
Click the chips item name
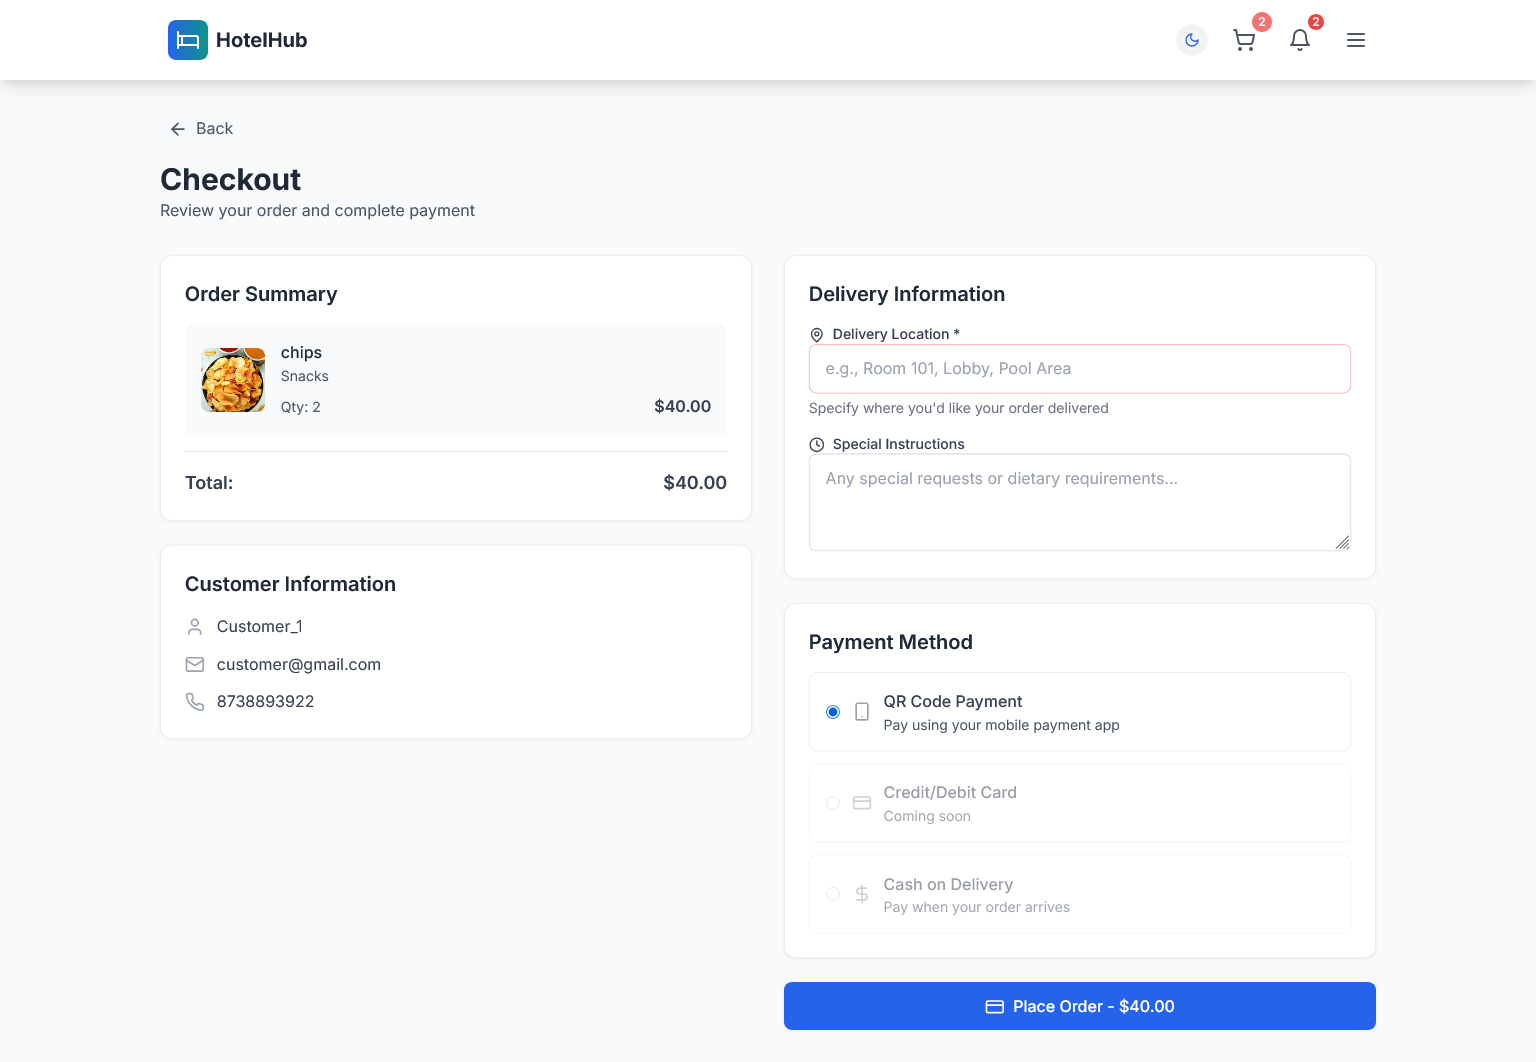301,353
